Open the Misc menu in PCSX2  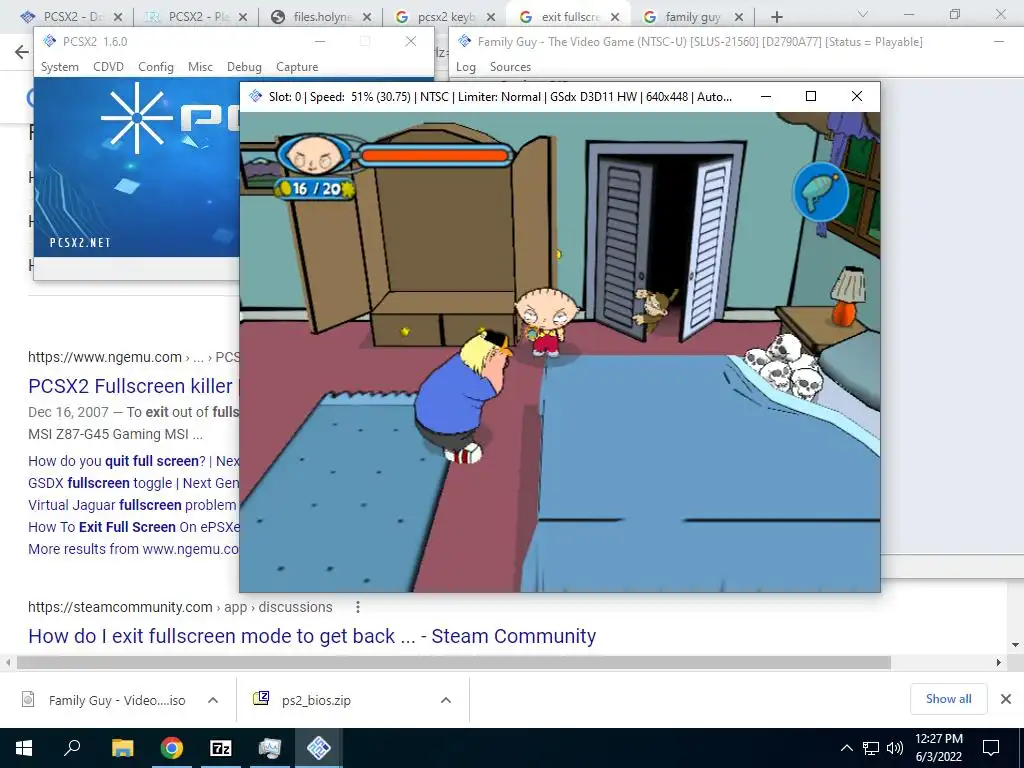(x=200, y=67)
